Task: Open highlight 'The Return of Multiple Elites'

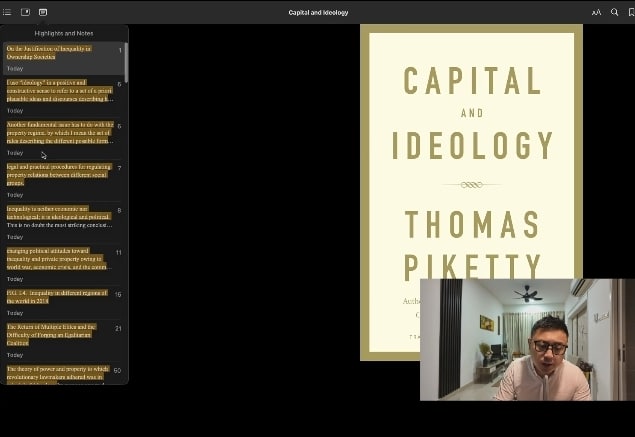Action: point(64,341)
